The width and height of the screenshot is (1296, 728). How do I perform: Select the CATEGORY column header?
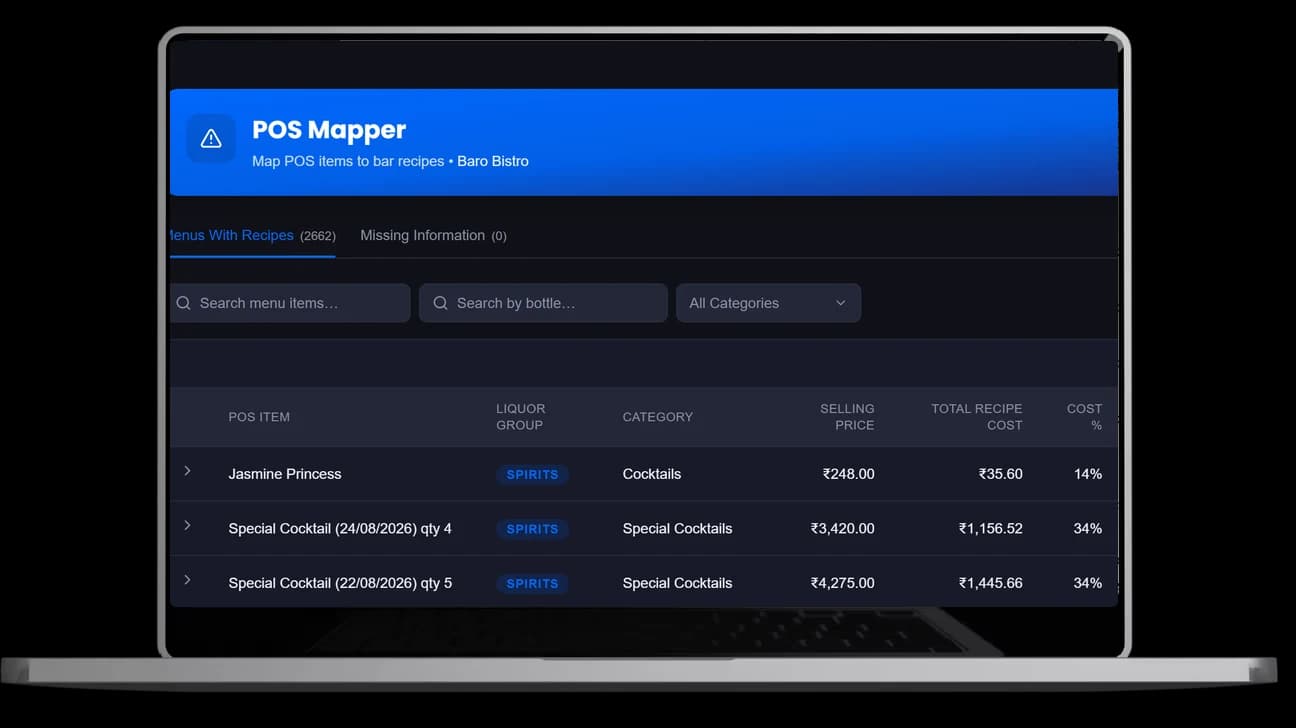point(657,417)
